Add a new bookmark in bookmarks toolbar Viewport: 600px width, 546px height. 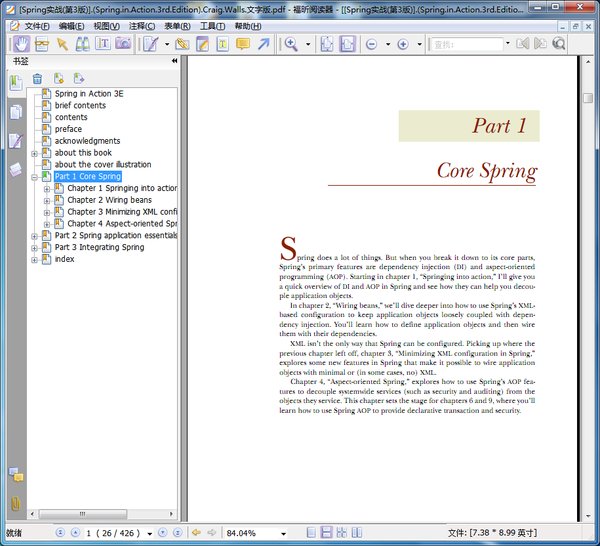59,78
